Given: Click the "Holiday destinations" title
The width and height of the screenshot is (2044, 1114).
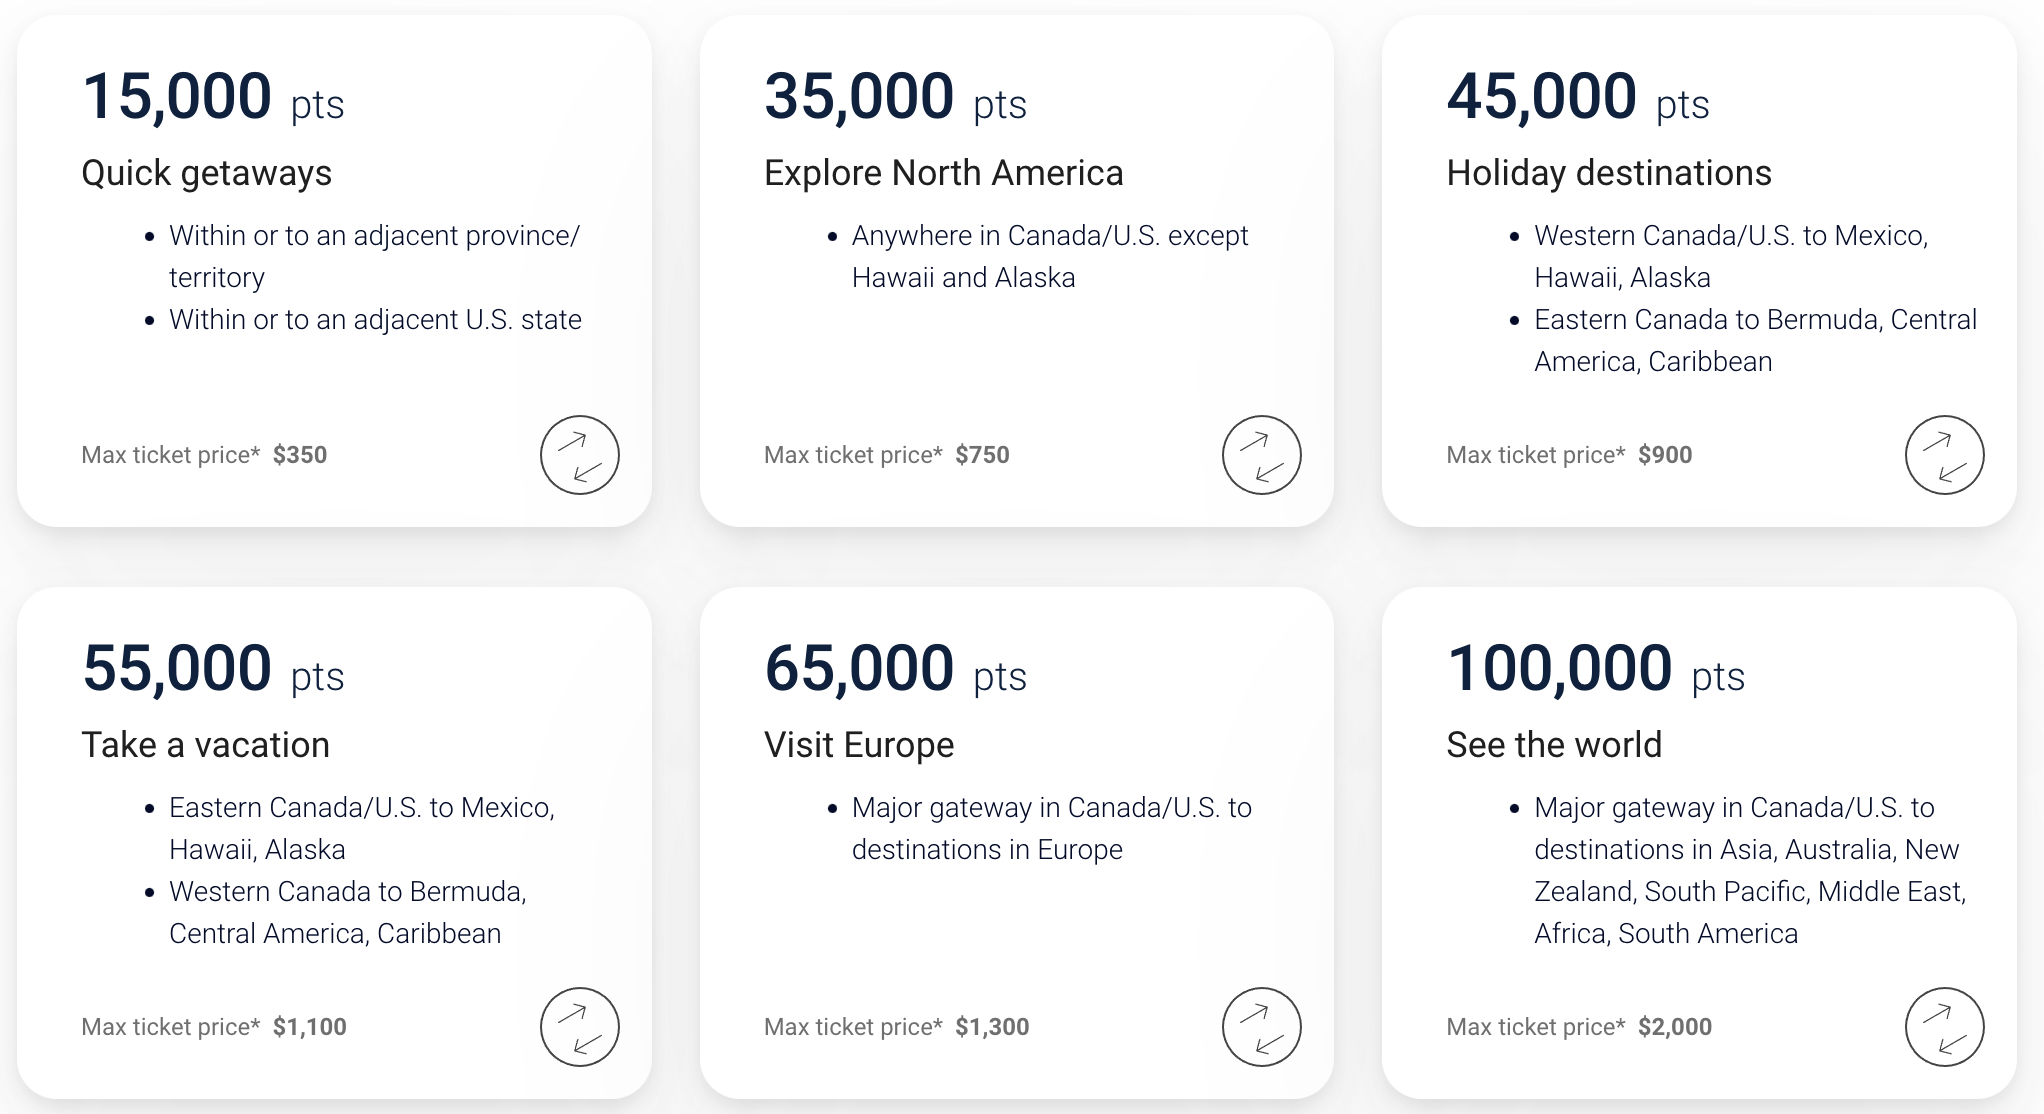Looking at the screenshot, I should 1608,172.
